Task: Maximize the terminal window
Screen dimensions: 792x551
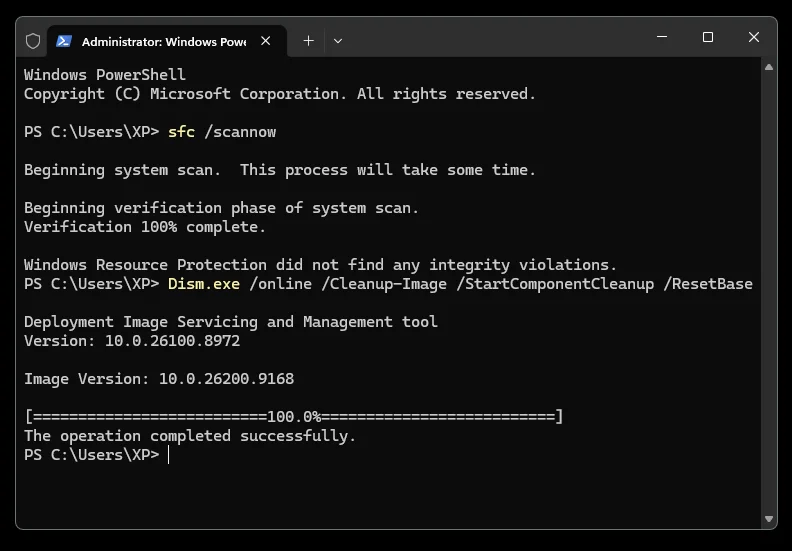Action: pyautogui.click(x=708, y=37)
